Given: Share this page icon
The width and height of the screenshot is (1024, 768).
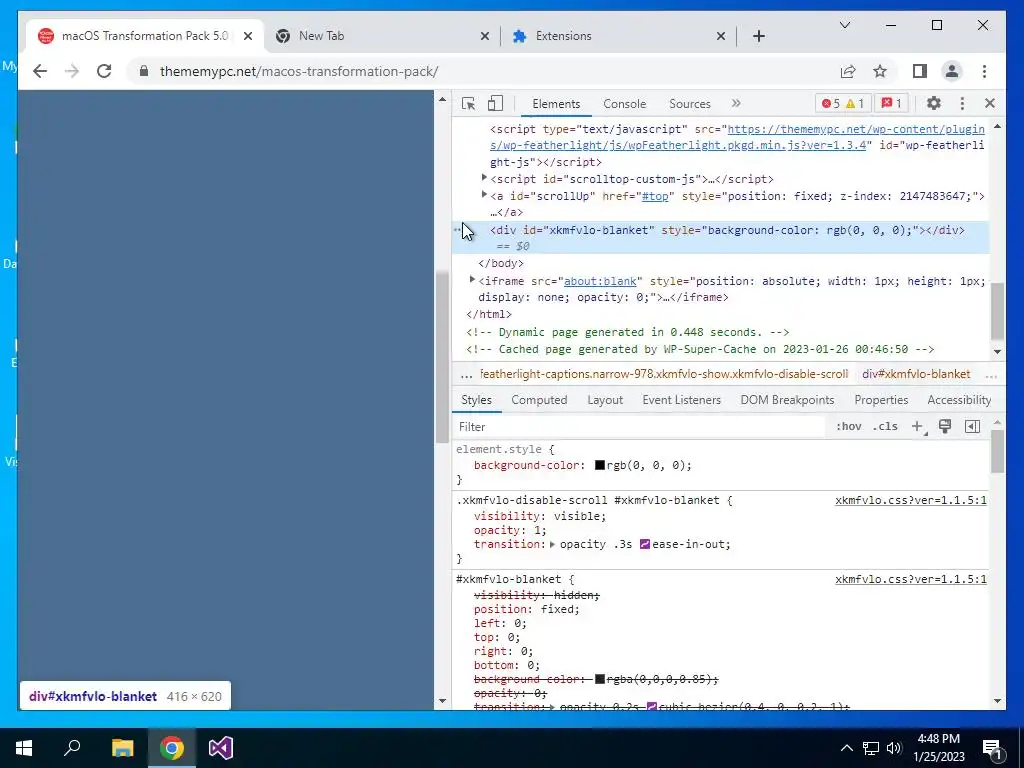Looking at the screenshot, I should (848, 71).
